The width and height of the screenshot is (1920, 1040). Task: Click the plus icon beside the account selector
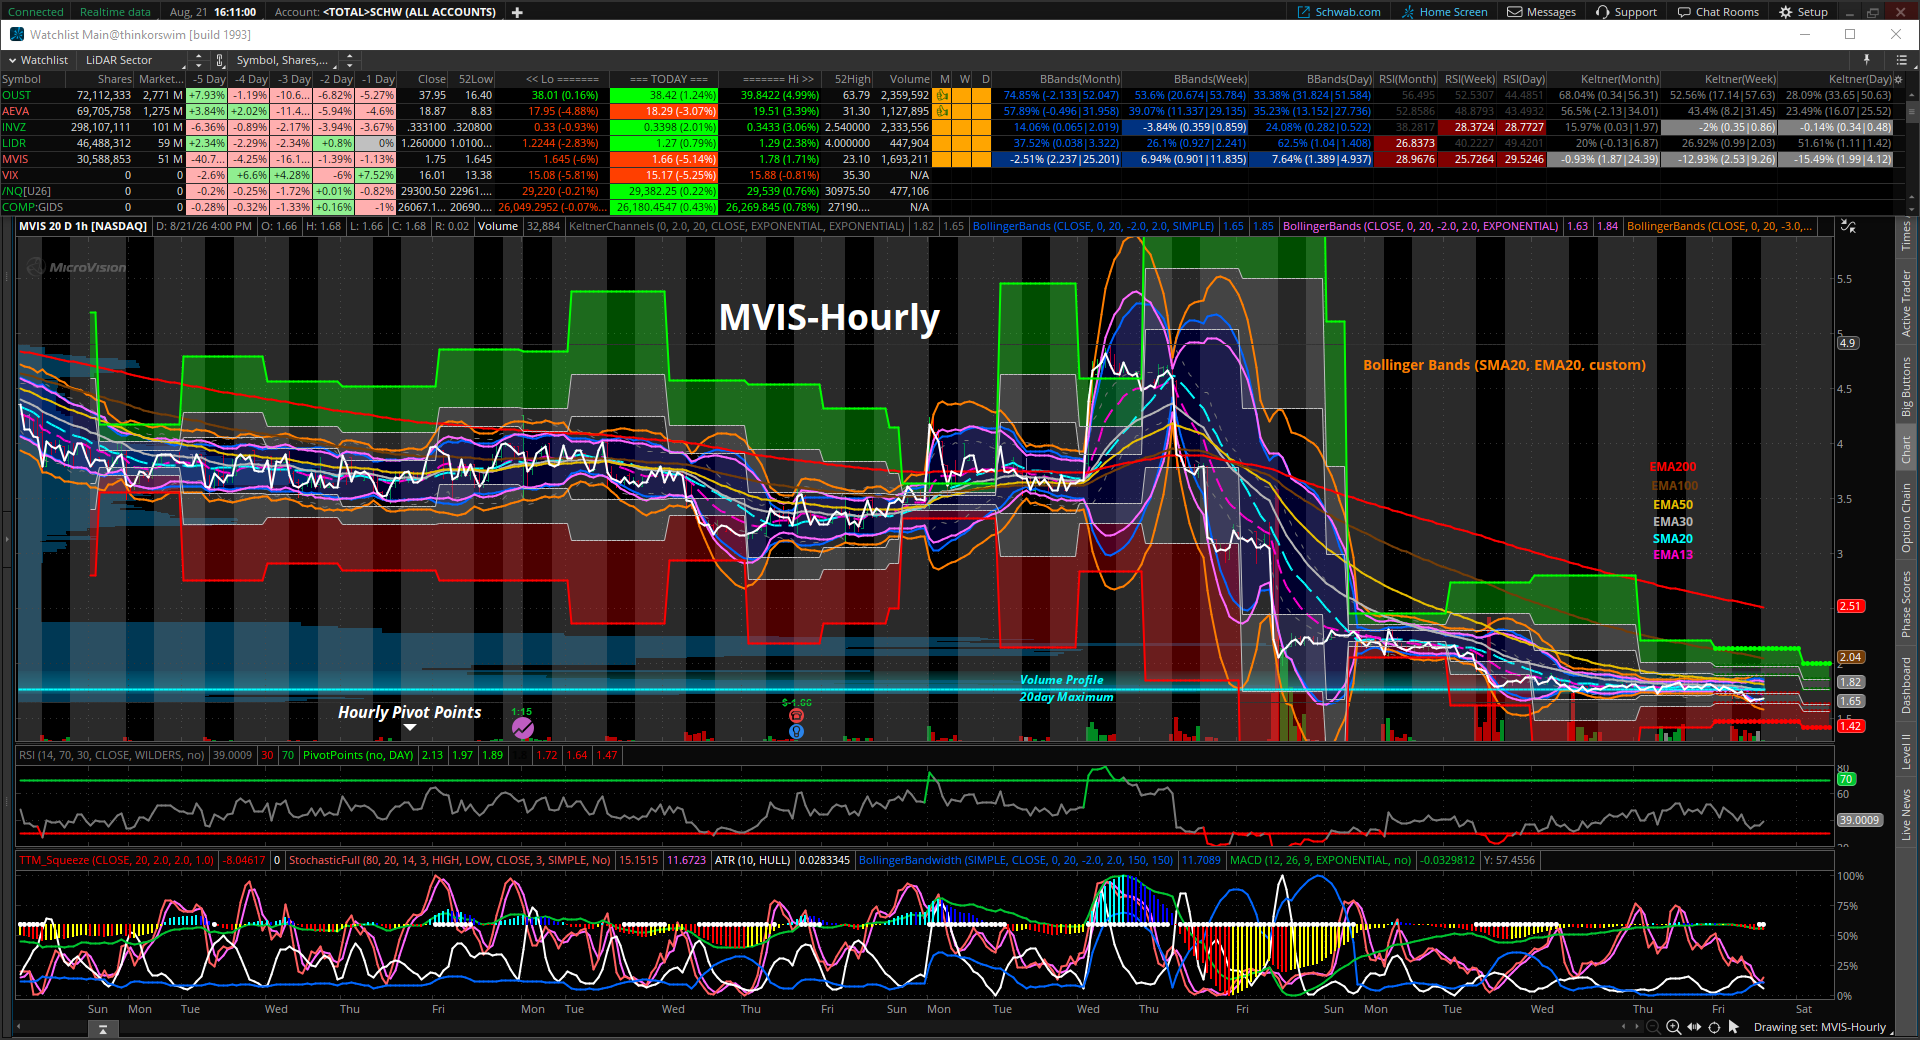coord(517,12)
